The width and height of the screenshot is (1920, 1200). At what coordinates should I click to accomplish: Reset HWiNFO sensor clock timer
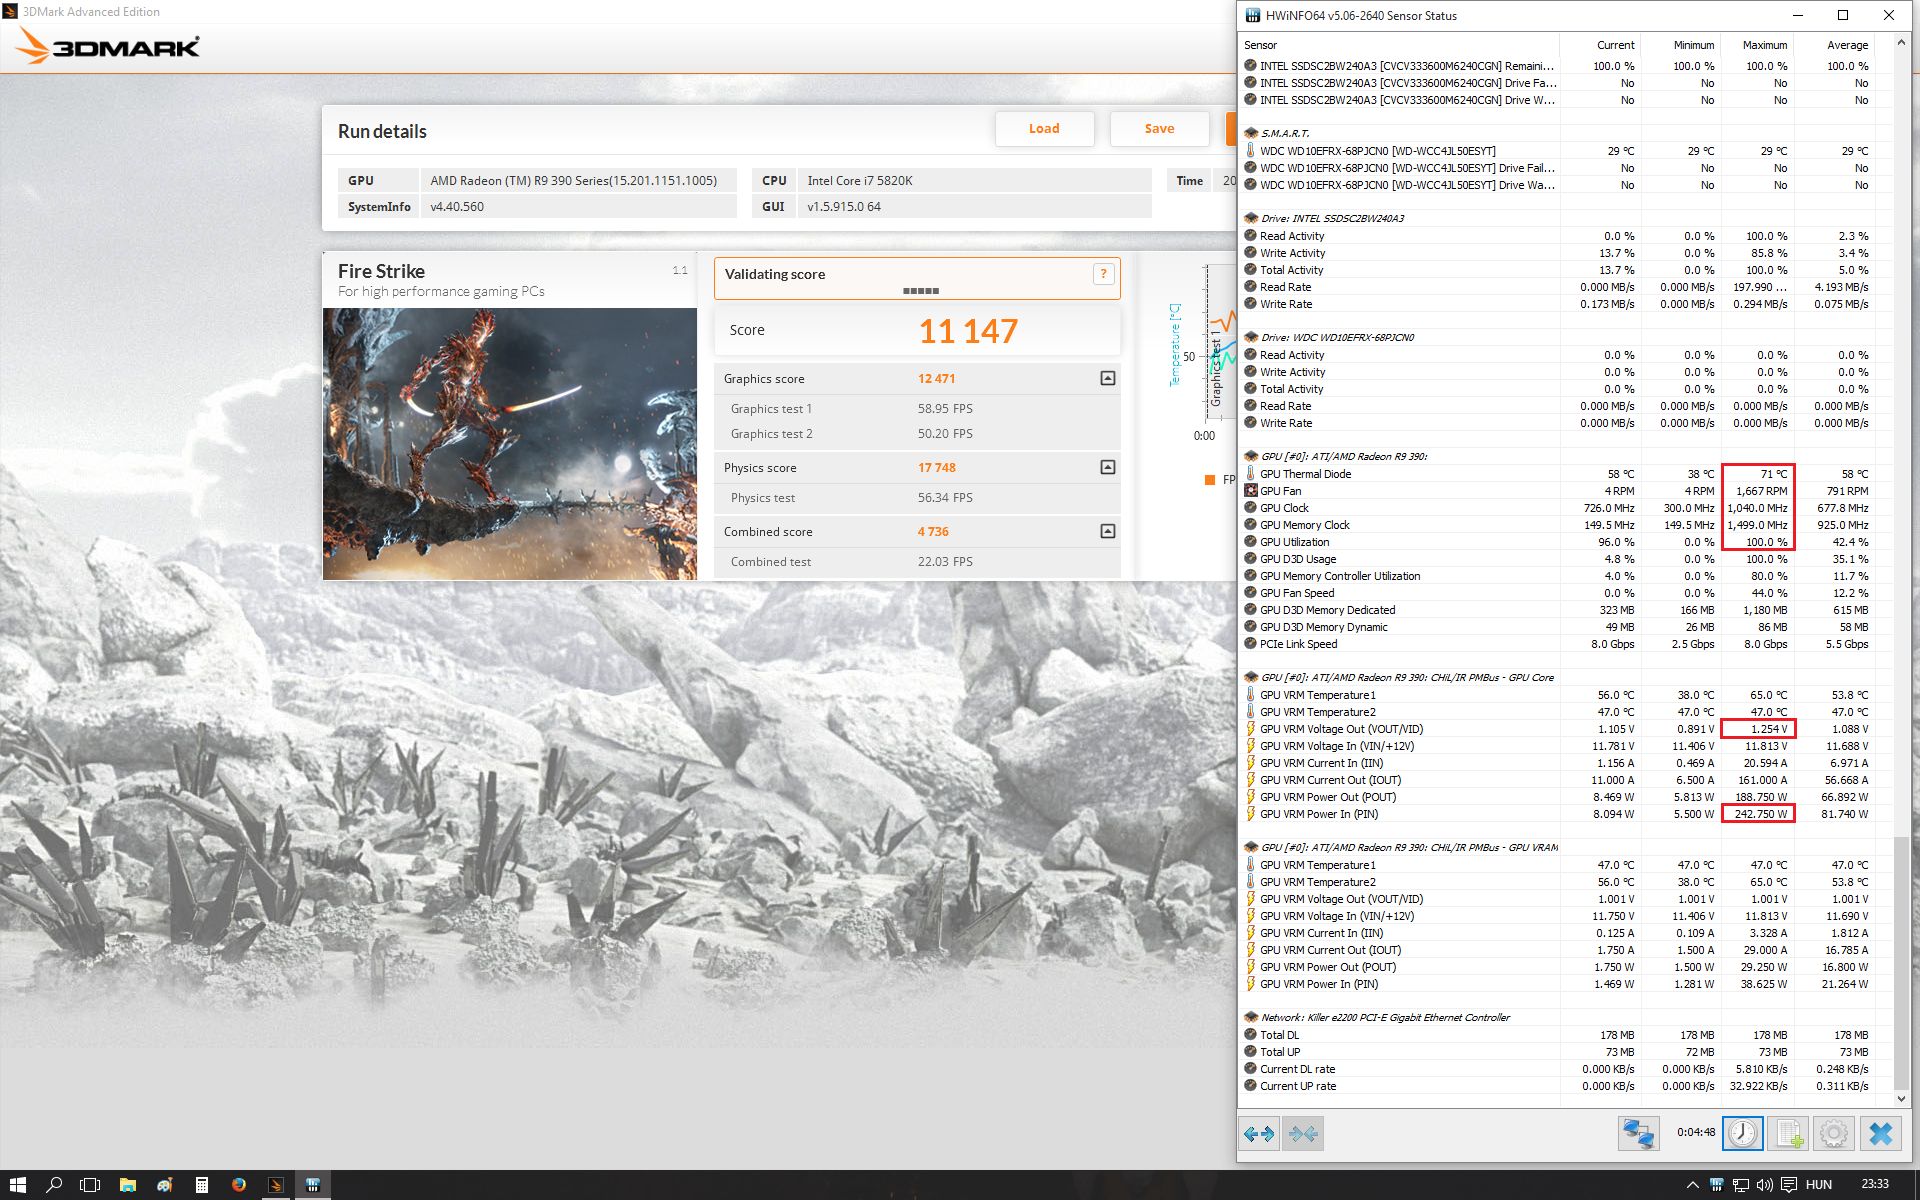pyautogui.click(x=1742, y=1133)
